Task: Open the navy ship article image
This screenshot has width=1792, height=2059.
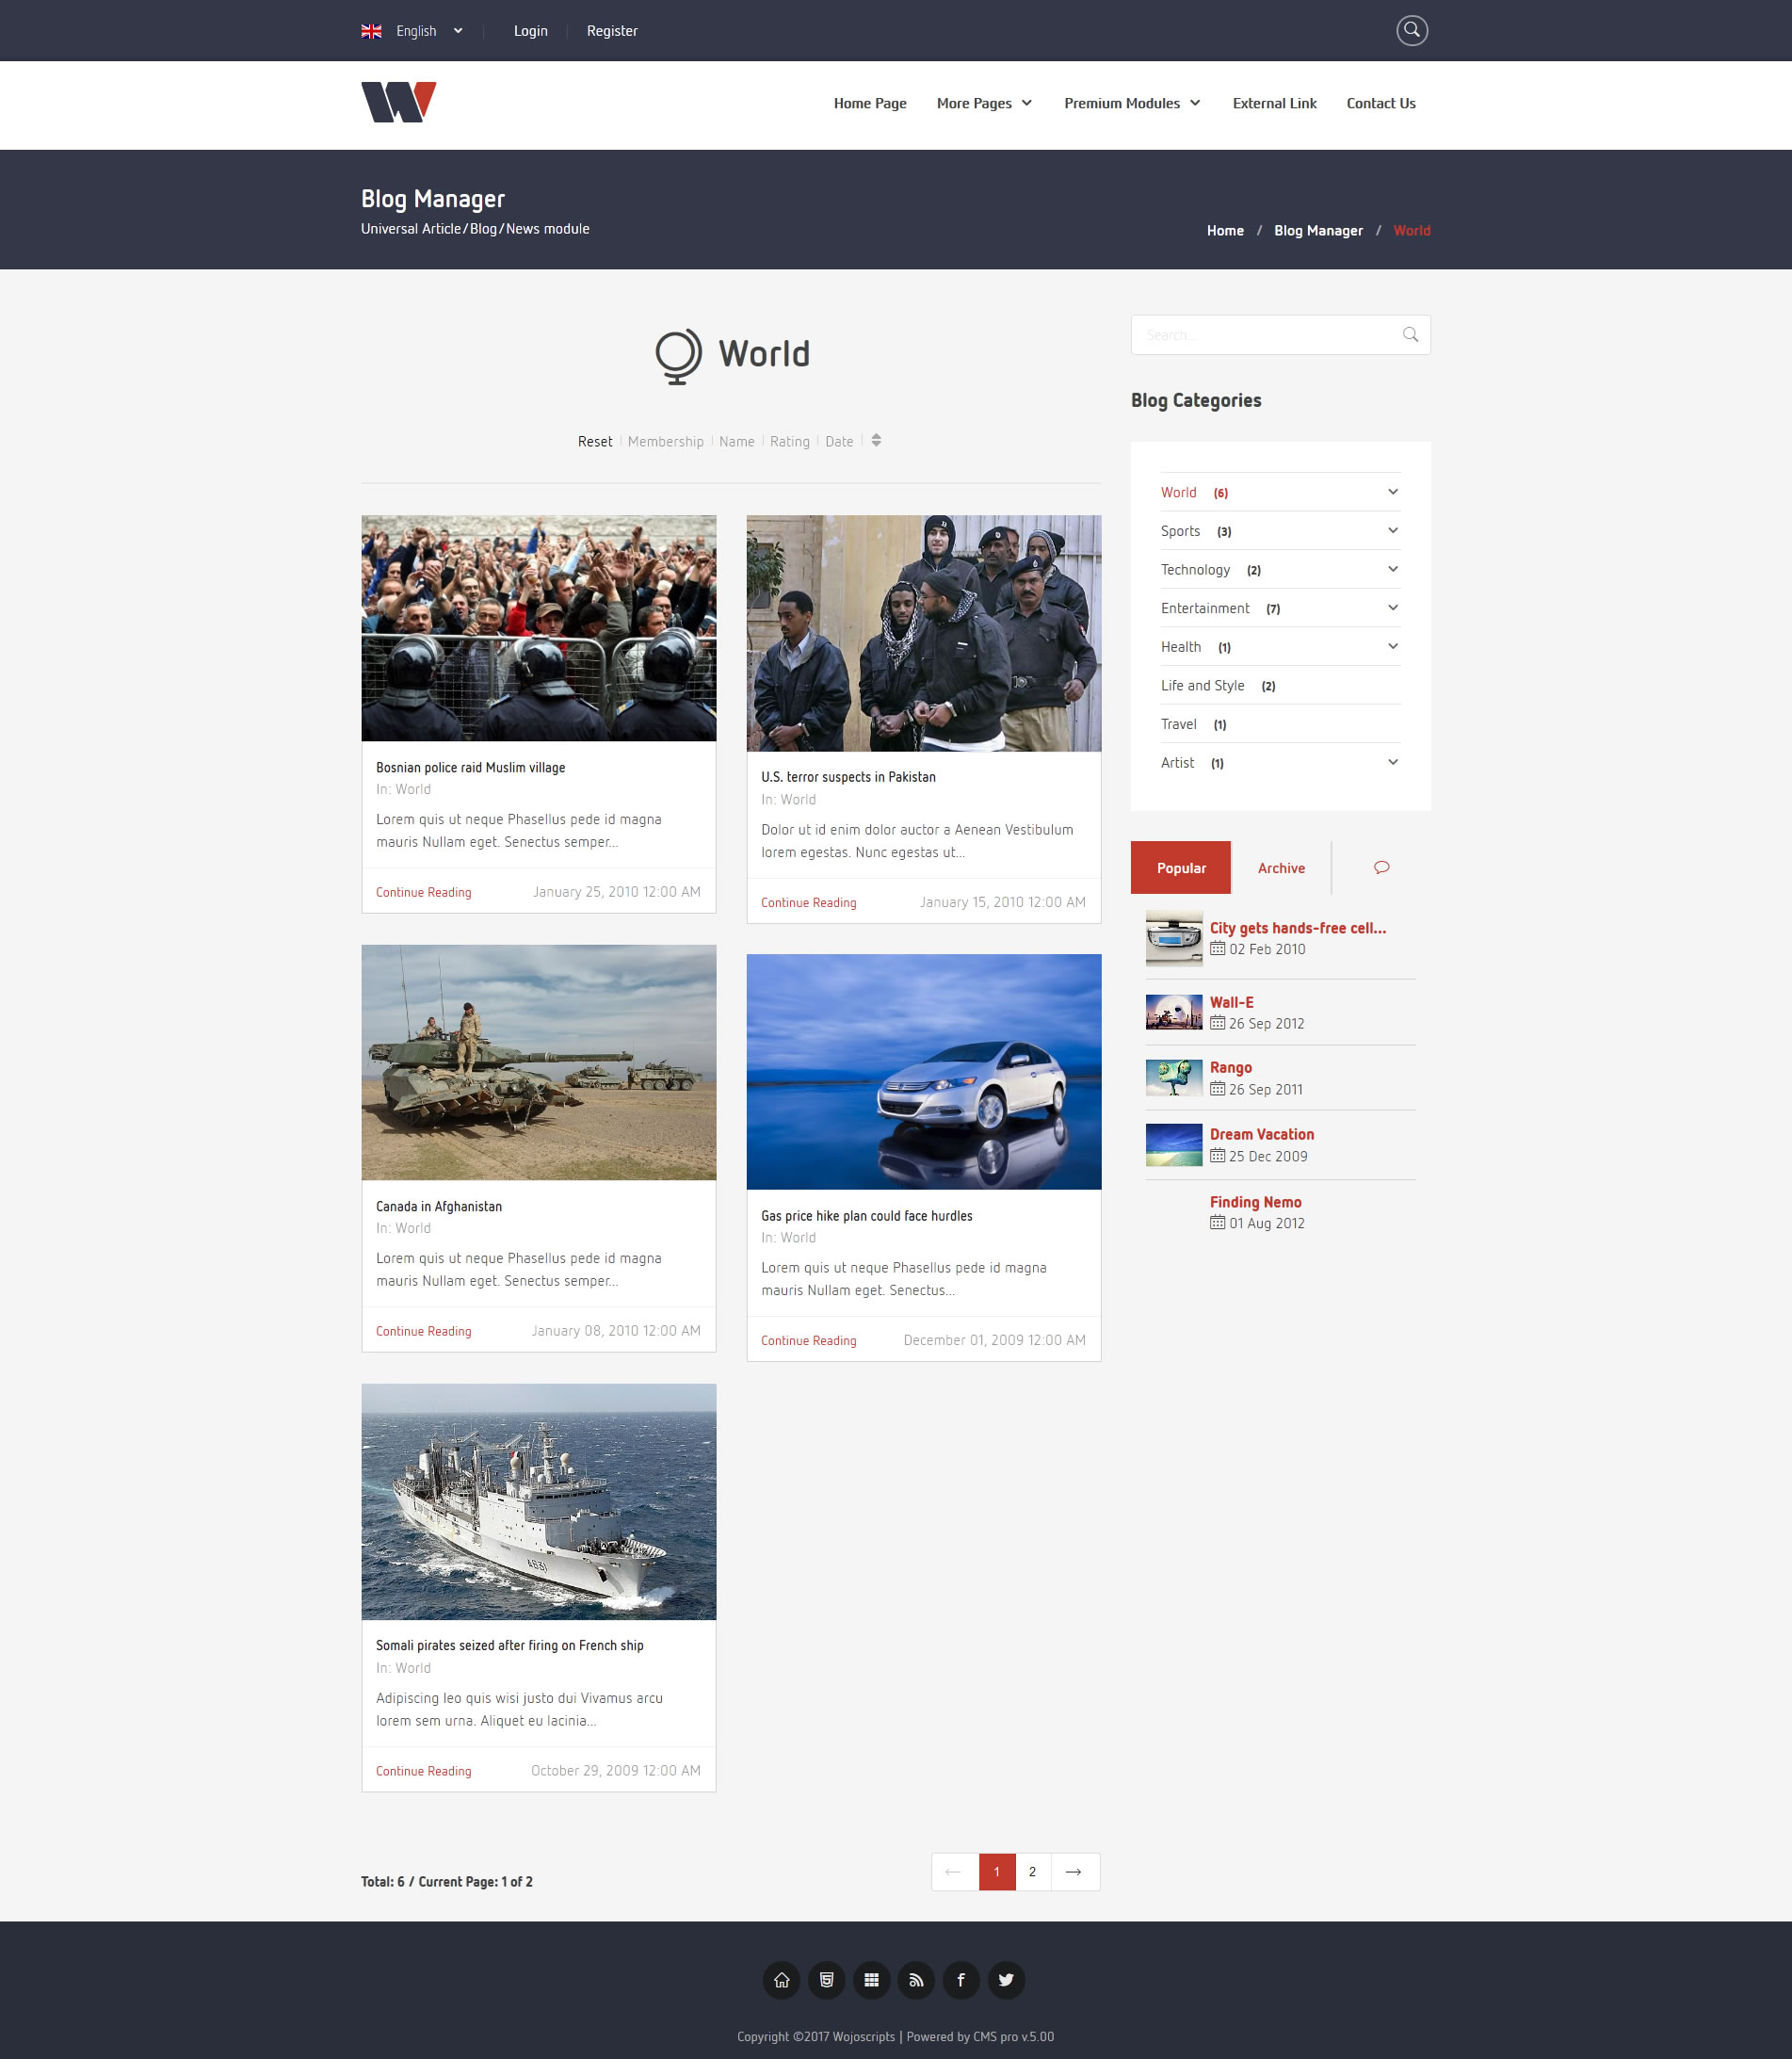Action: coord(539,1502)
